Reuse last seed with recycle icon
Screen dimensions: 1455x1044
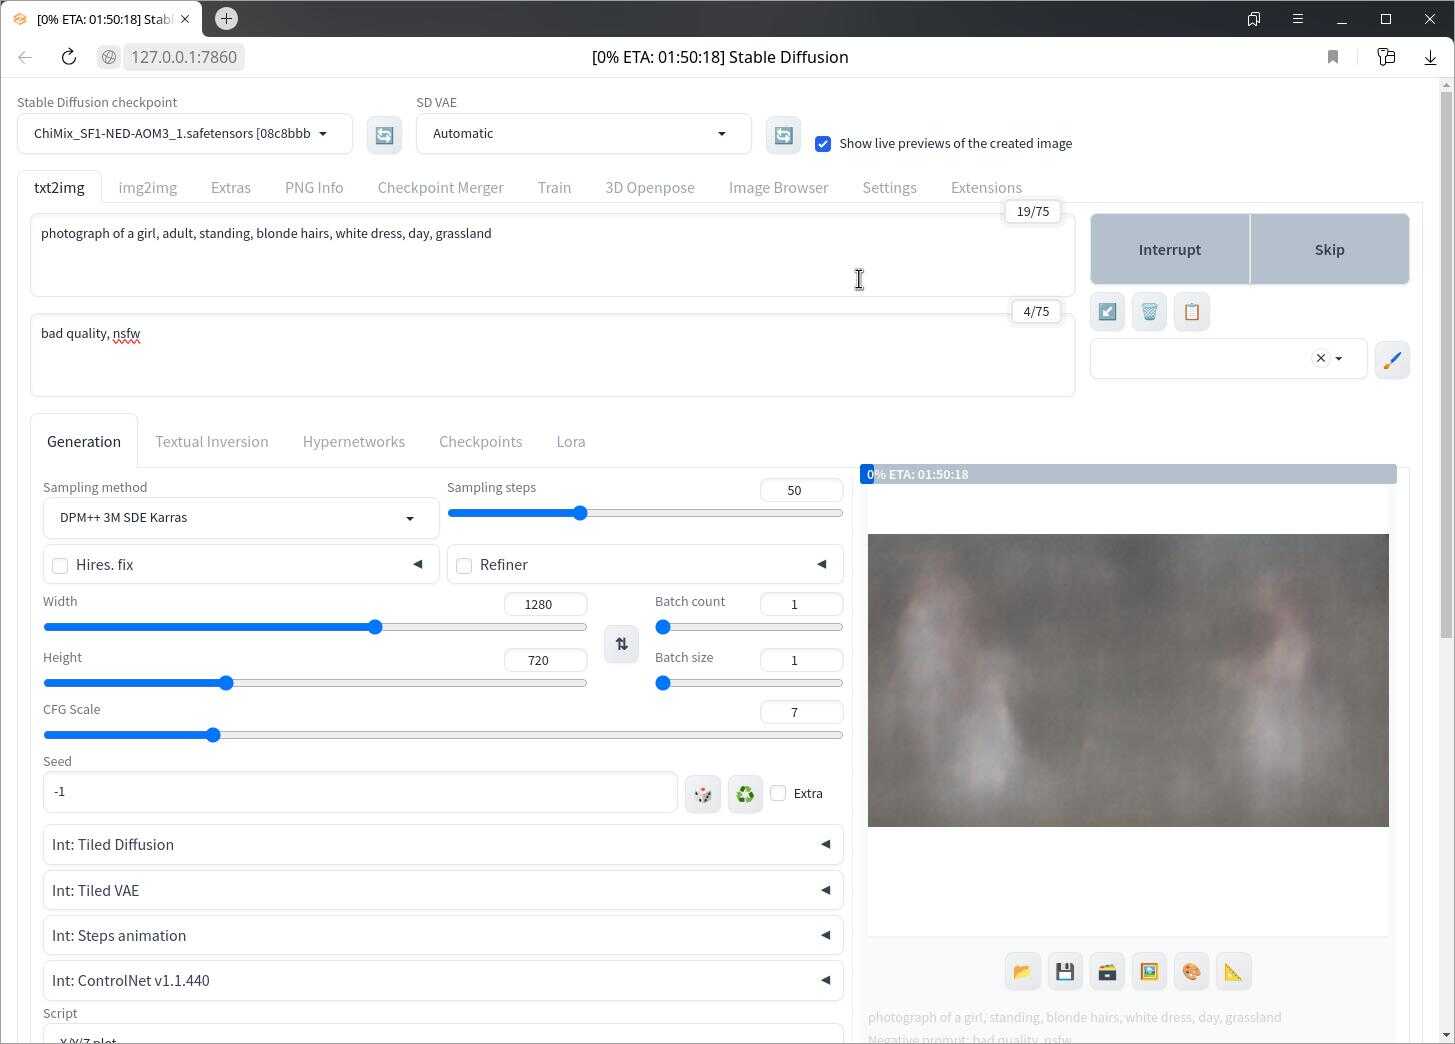(745, 794)
